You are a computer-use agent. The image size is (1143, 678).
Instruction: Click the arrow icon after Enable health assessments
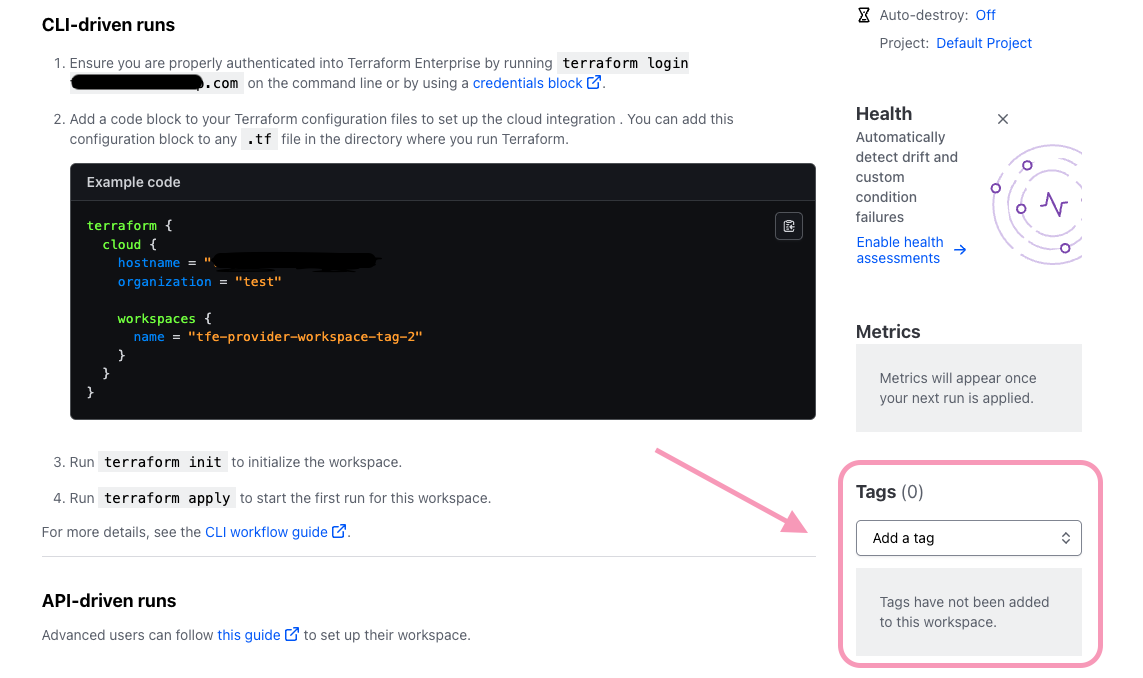(960, 250)
